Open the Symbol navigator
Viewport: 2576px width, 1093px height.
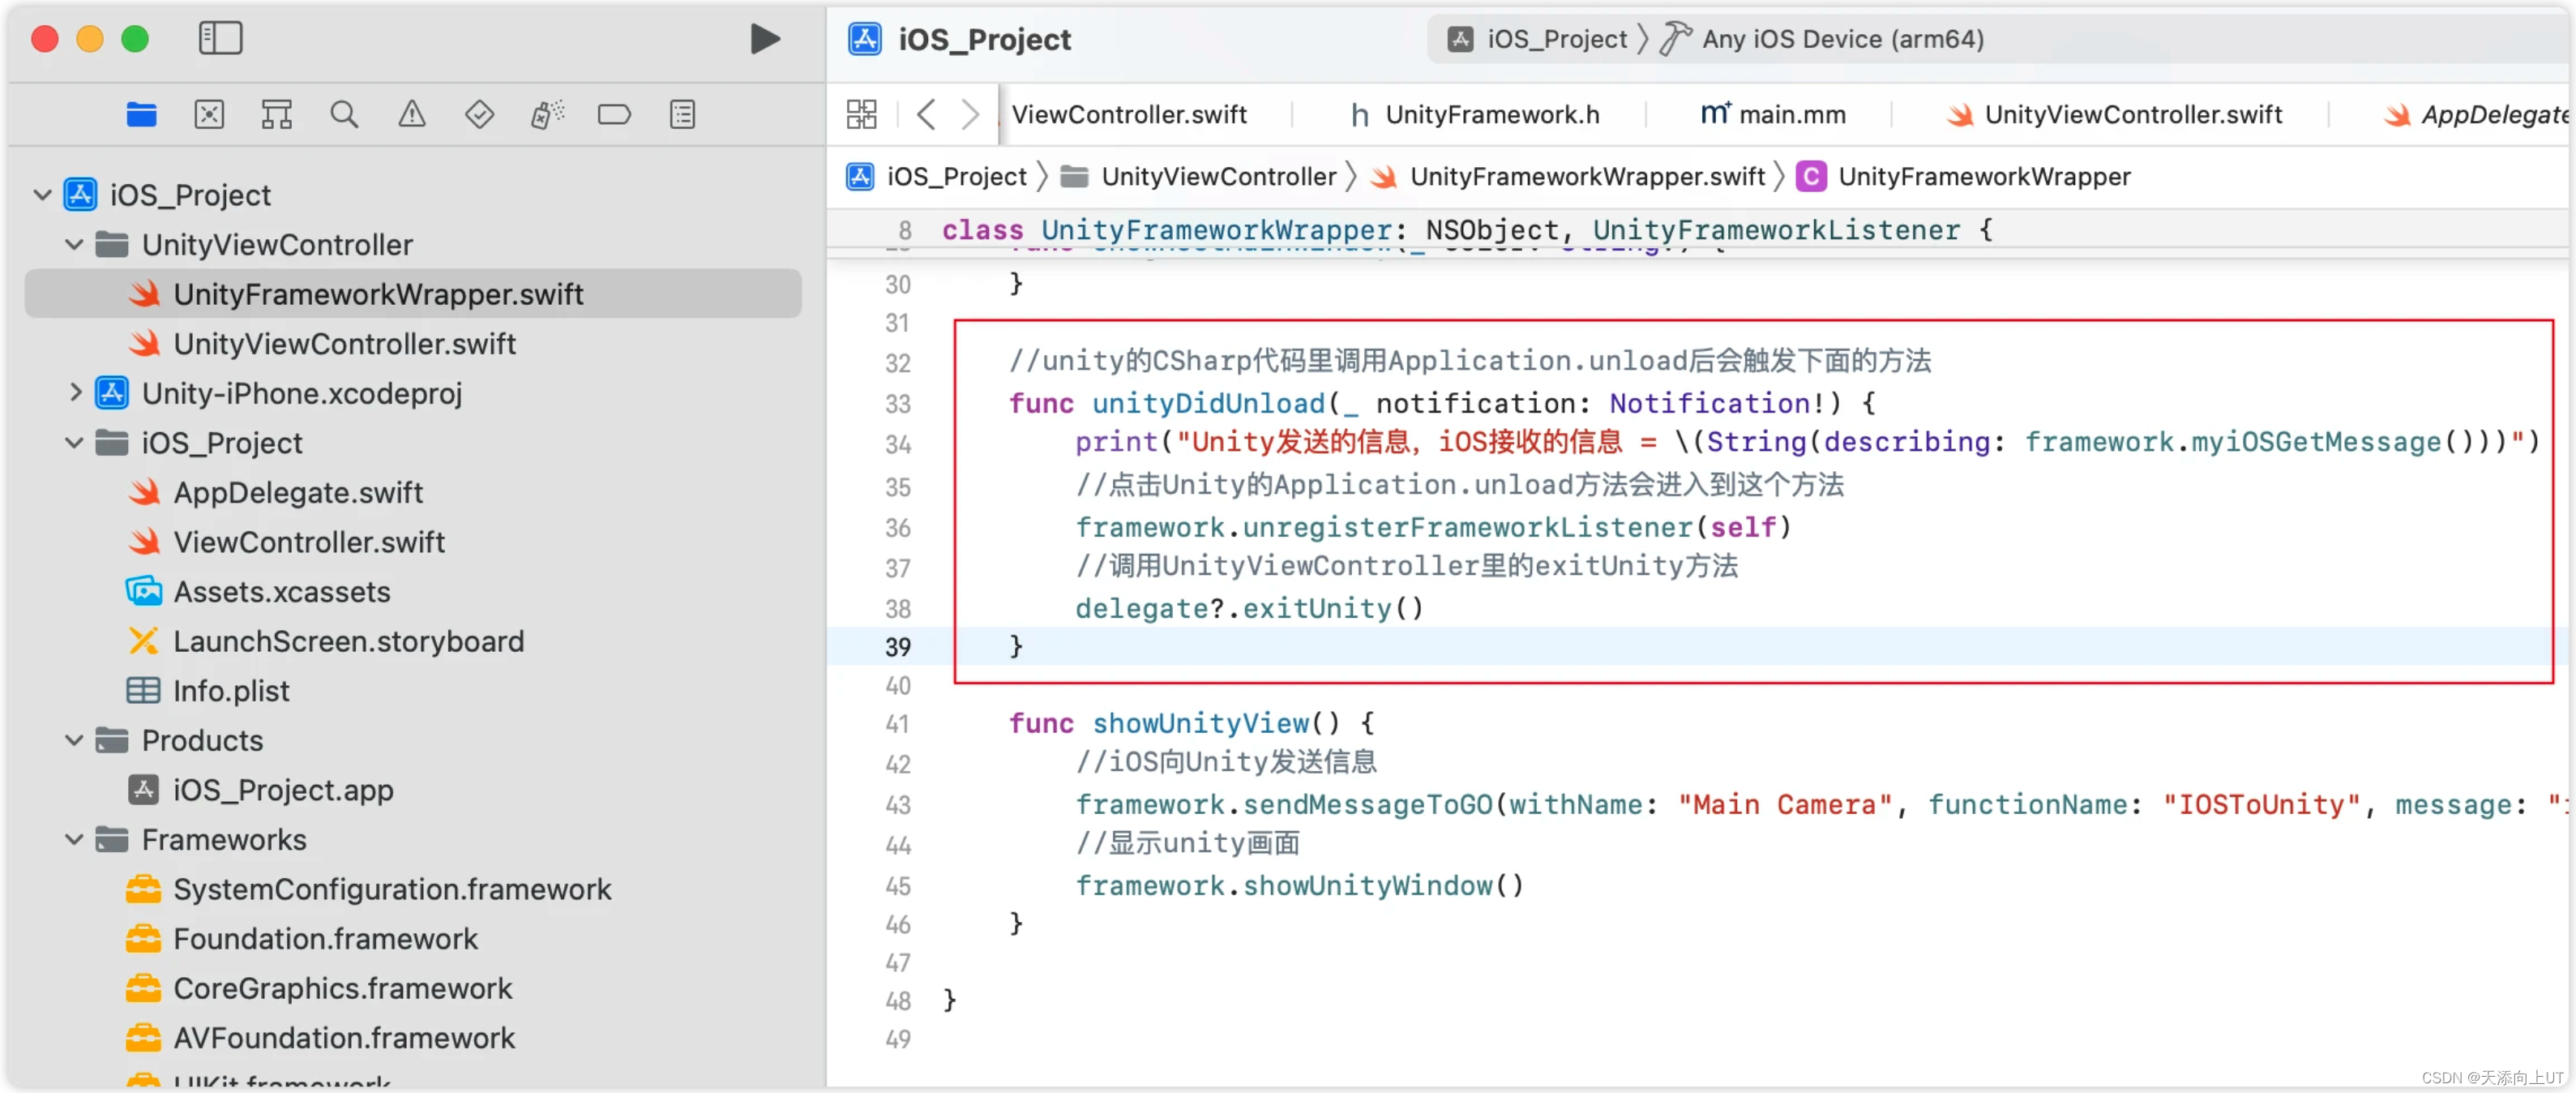click(276, 115)
